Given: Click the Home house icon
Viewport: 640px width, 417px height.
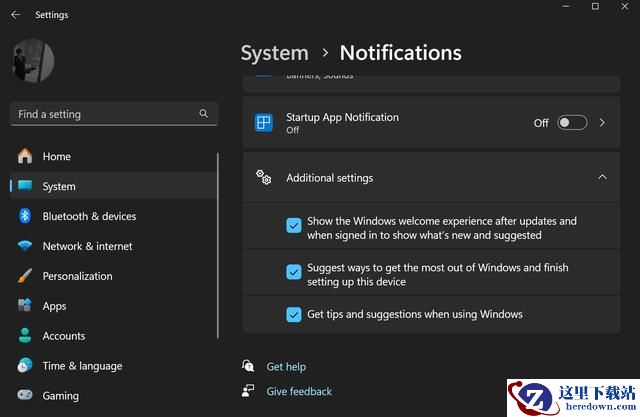Looking at the screenshot, I should (x=25, y=156).
